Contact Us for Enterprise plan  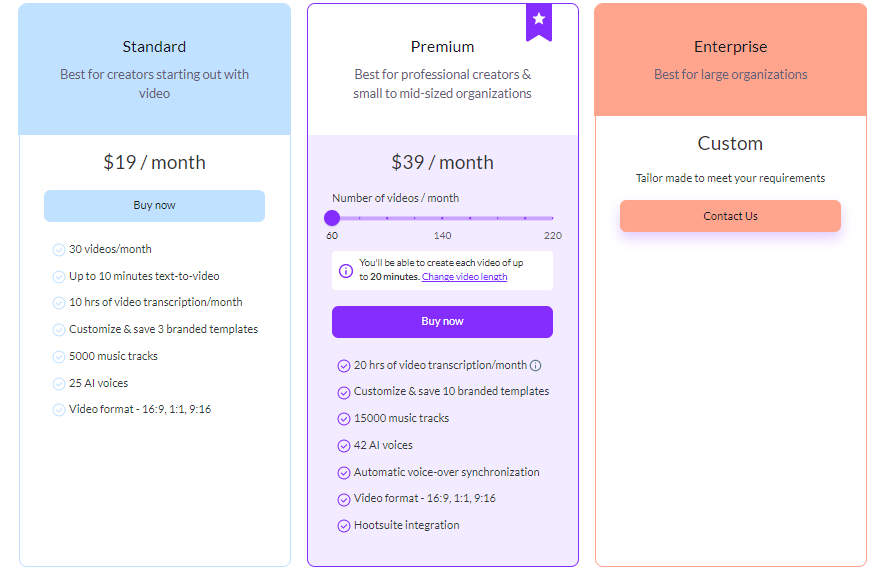click(730, 216)
